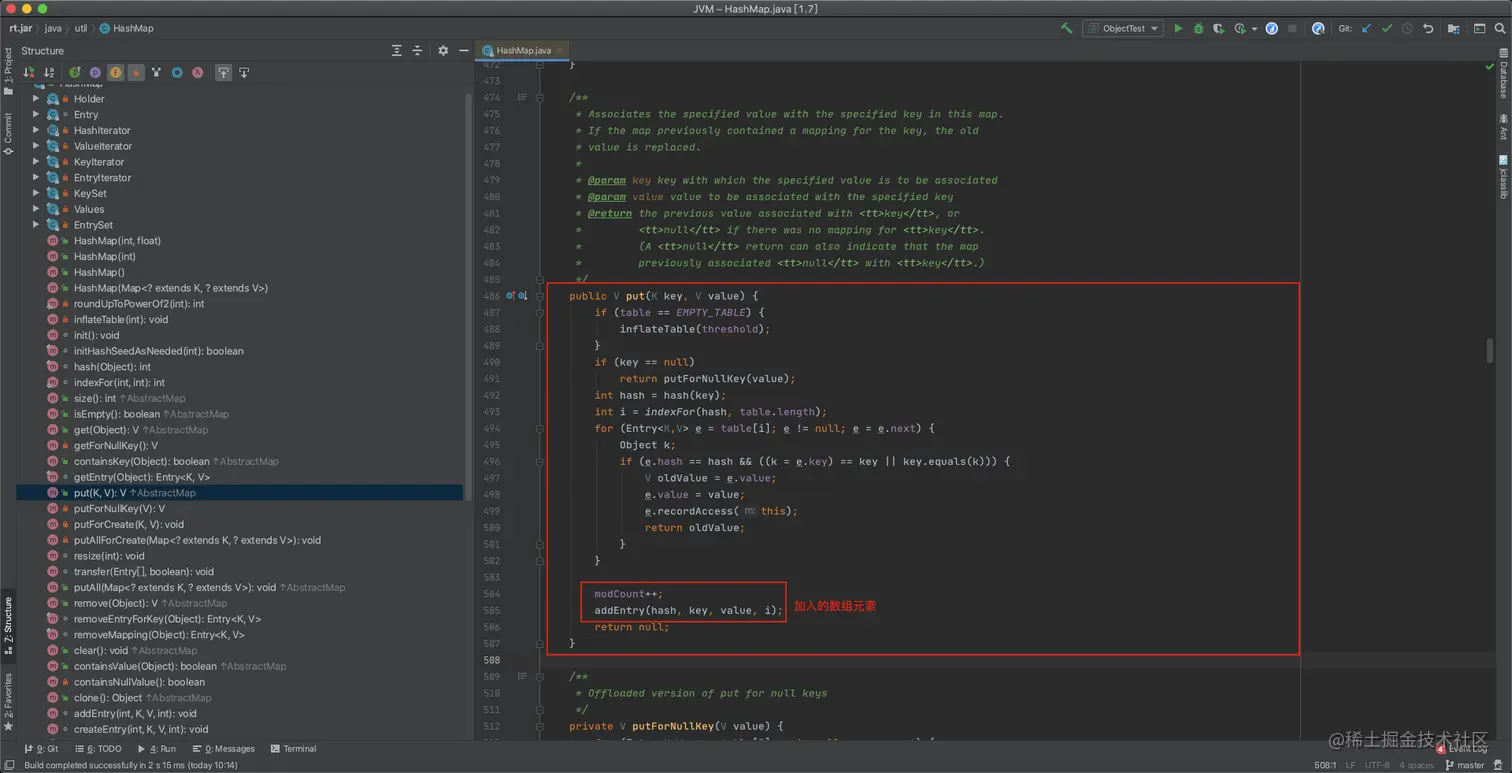Select putForNullKey(V): V method

pyautogui.click(x=119, y=509)
